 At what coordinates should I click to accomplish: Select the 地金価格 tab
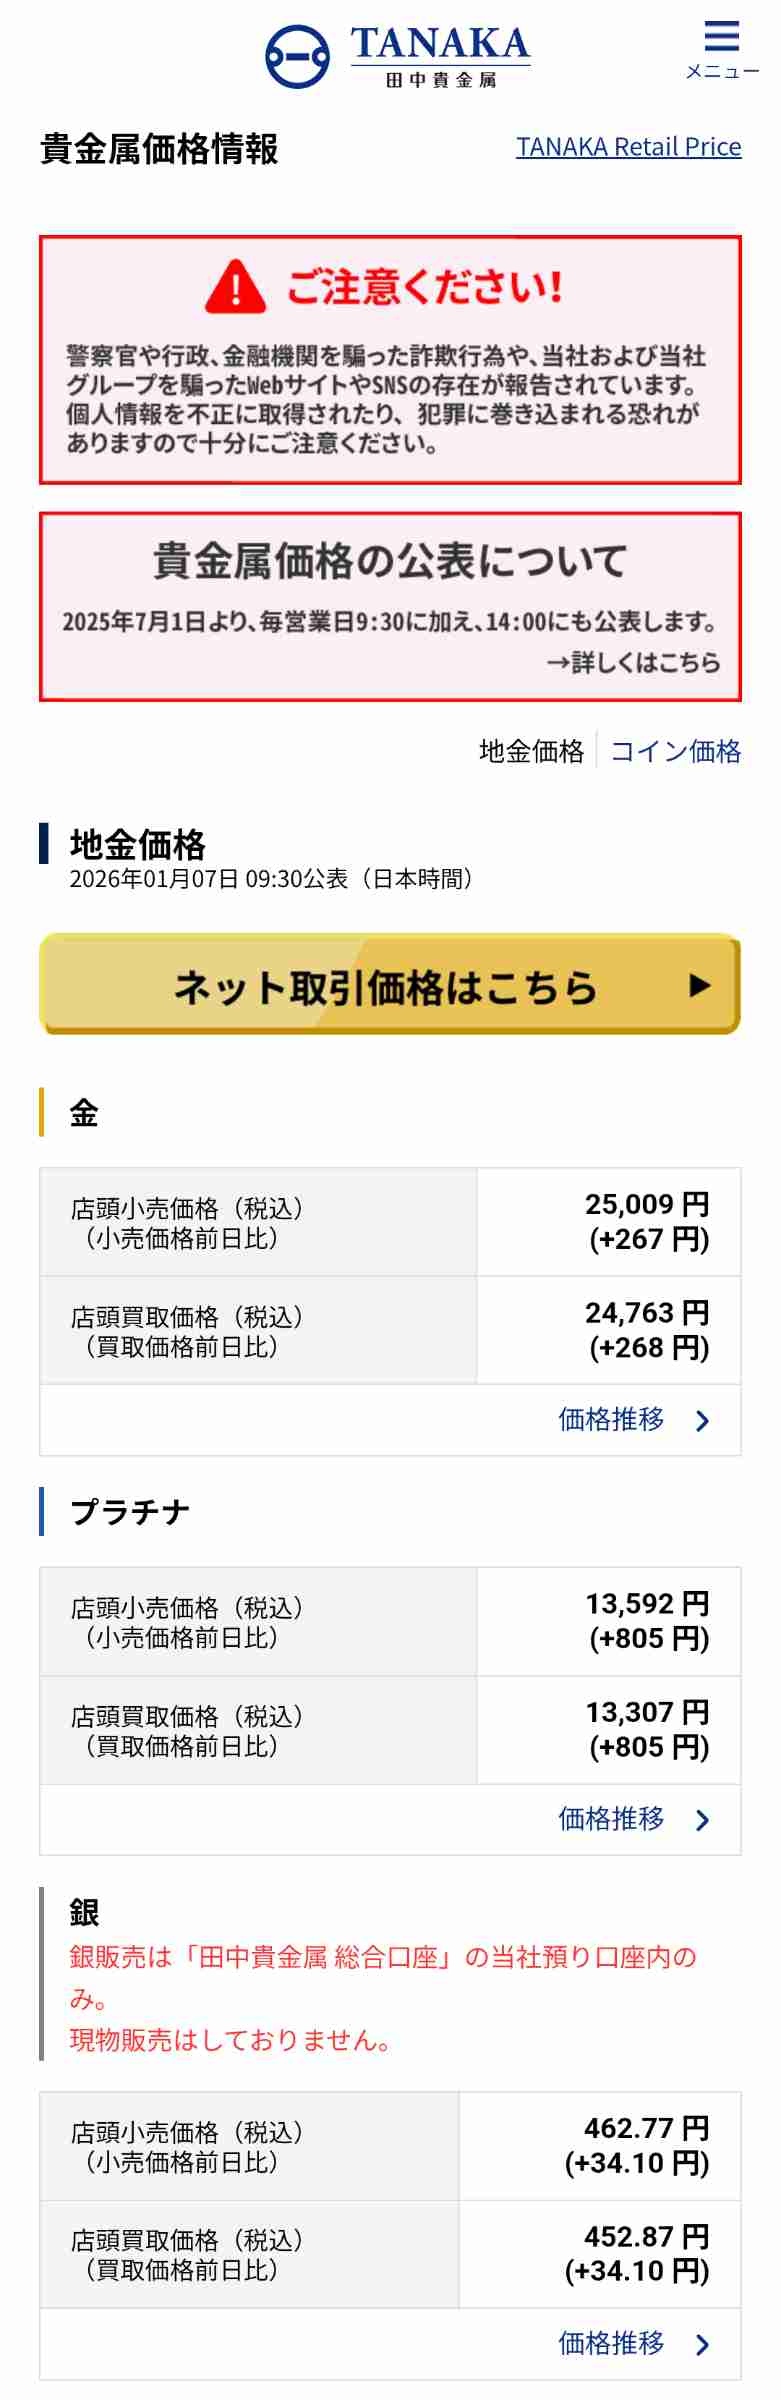click(x=531, y=751)
